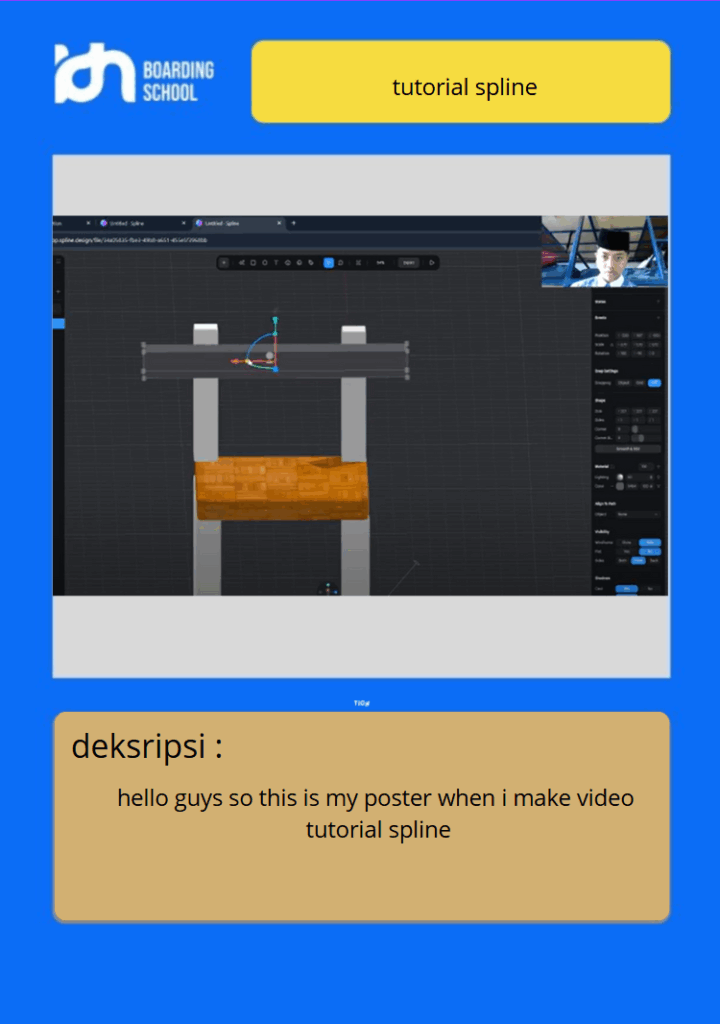Set Sides visibility to Front
This screenshot has height=1024, width=720.
point(638,560)
